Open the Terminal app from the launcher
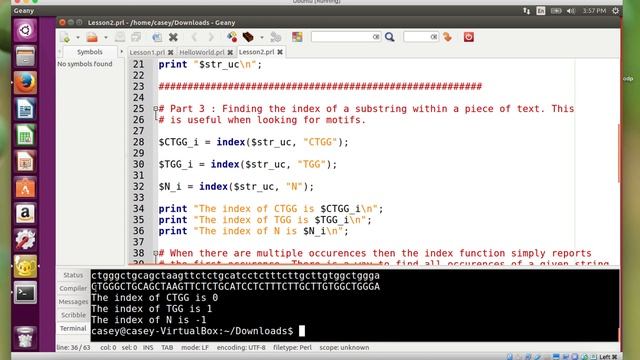Screen dimensions: 640x360 click(x=25, y=293)
